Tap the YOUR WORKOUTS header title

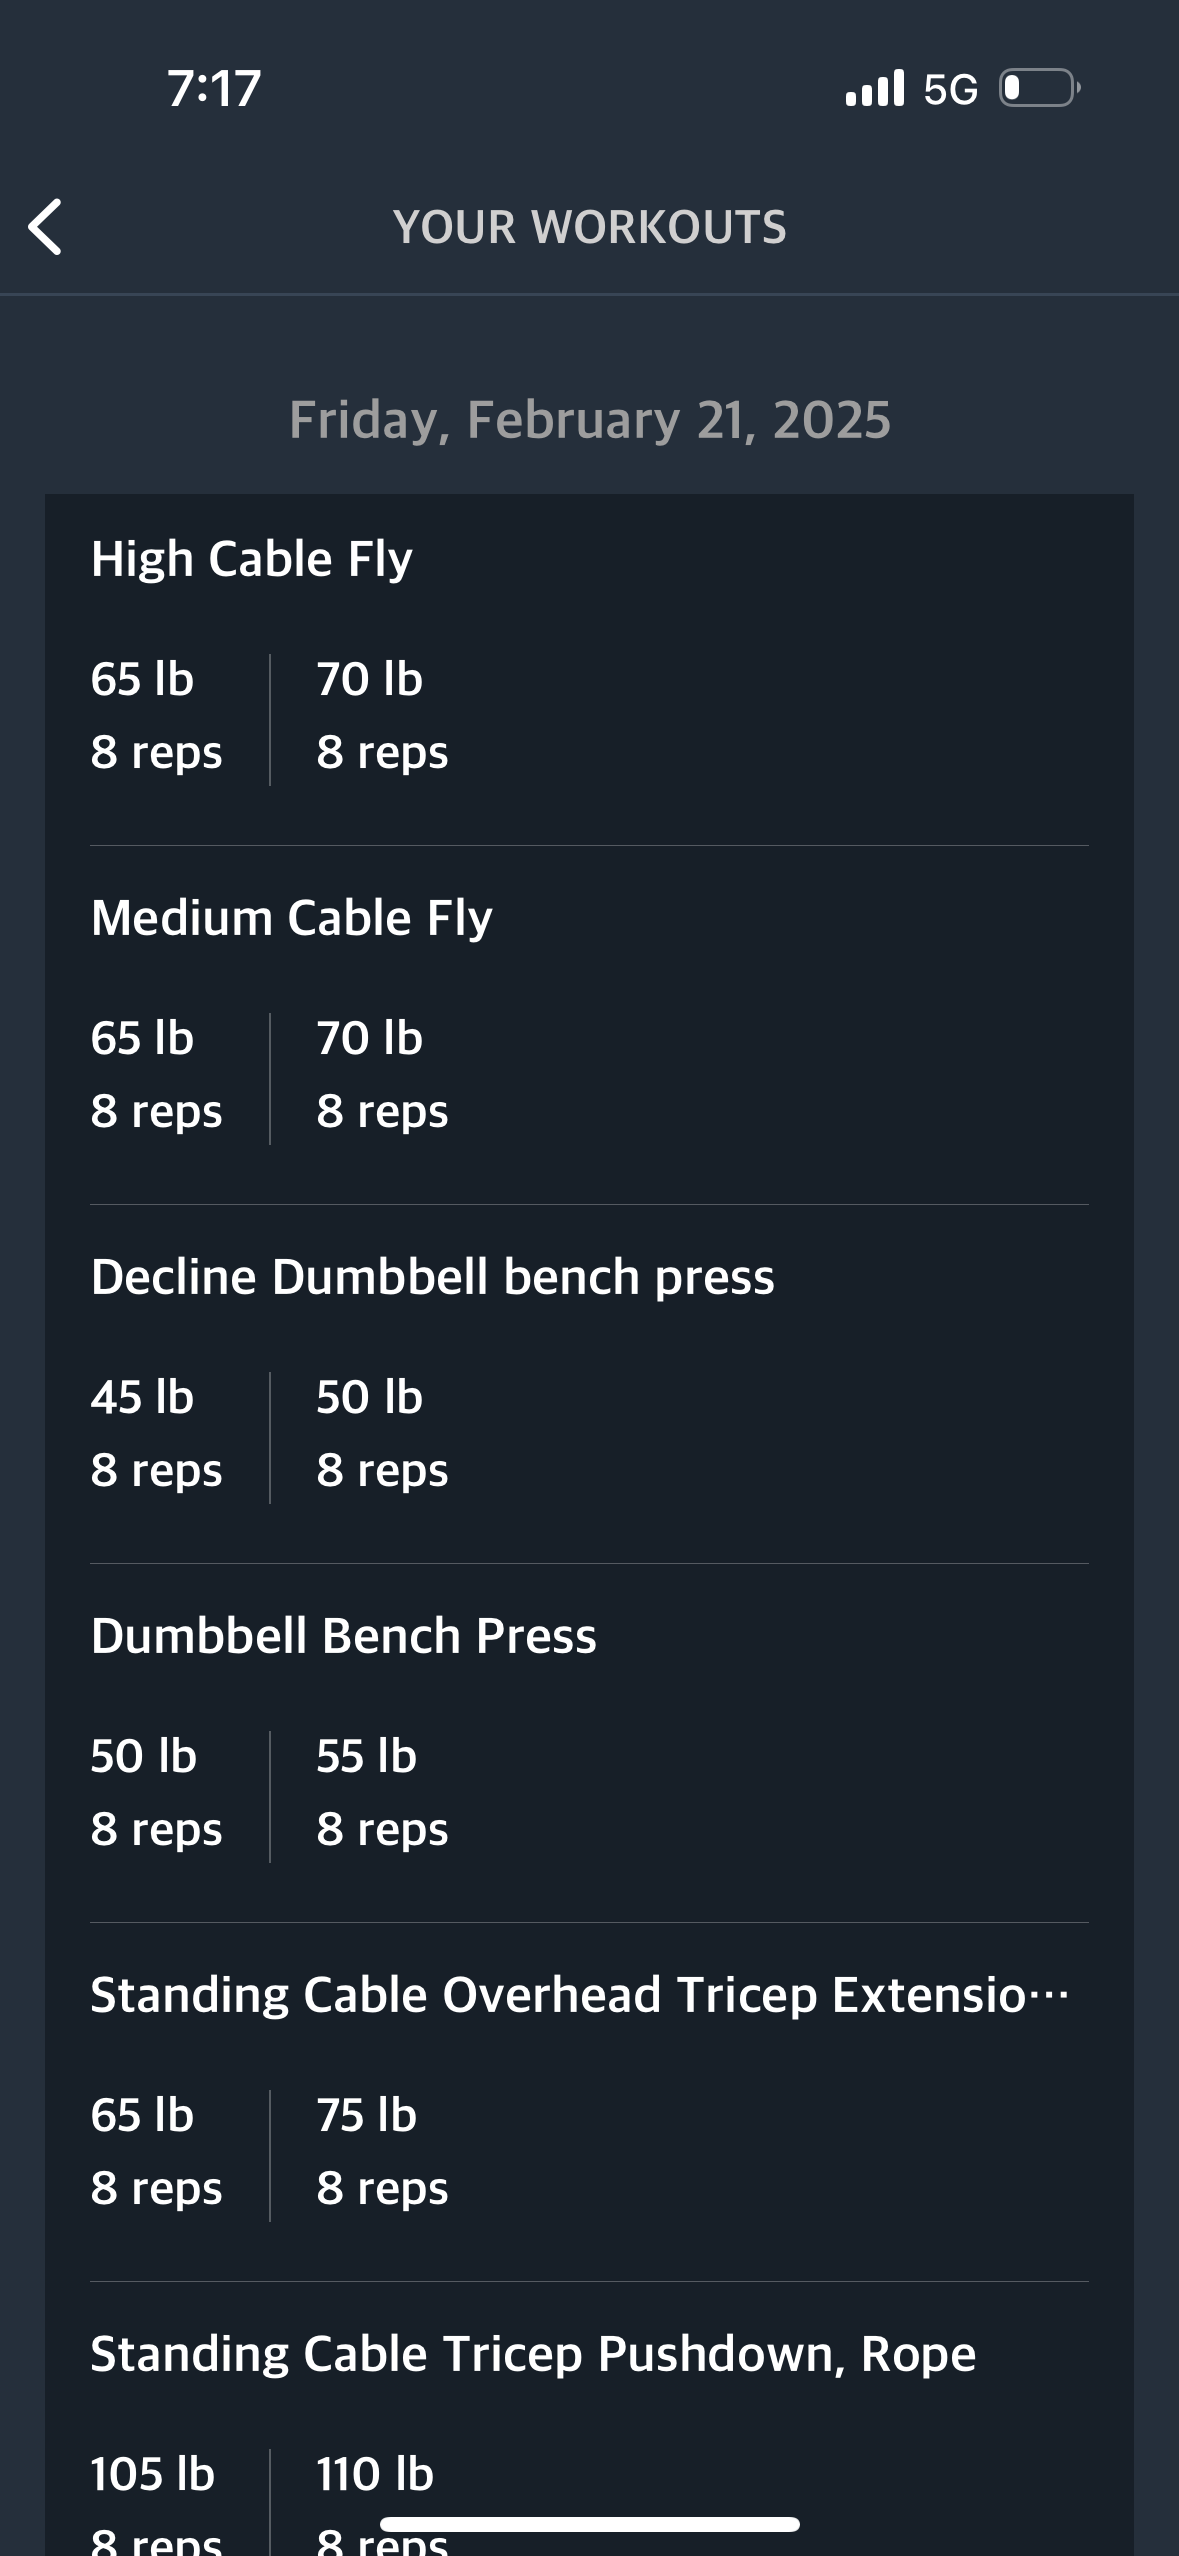[x=590, y=227]
